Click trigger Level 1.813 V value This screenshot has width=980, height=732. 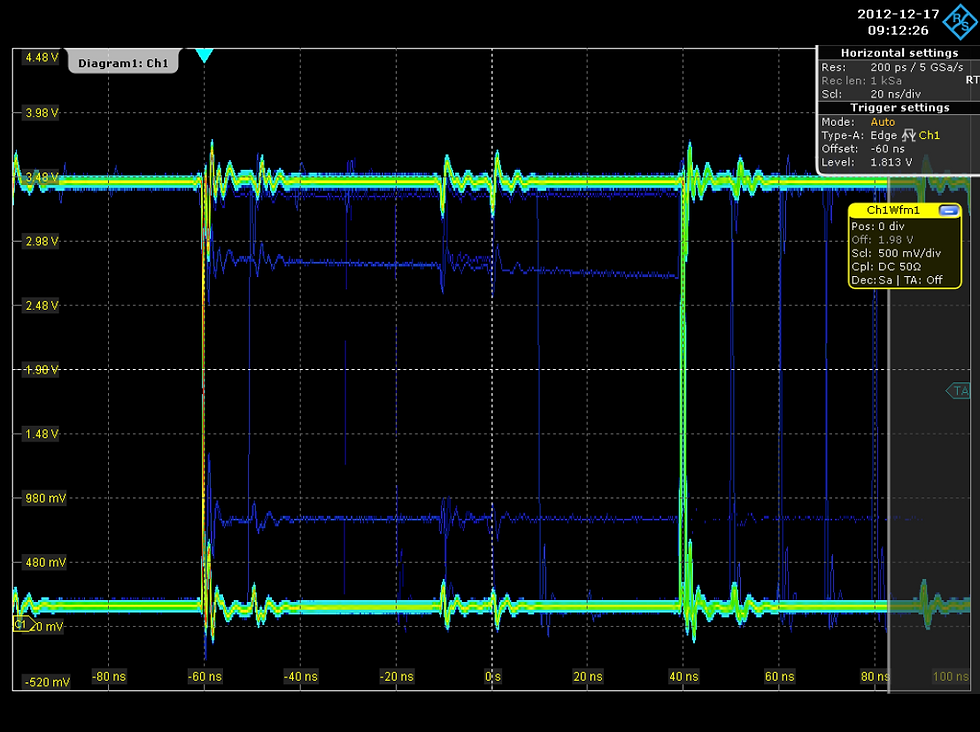[x=891, y=162]
